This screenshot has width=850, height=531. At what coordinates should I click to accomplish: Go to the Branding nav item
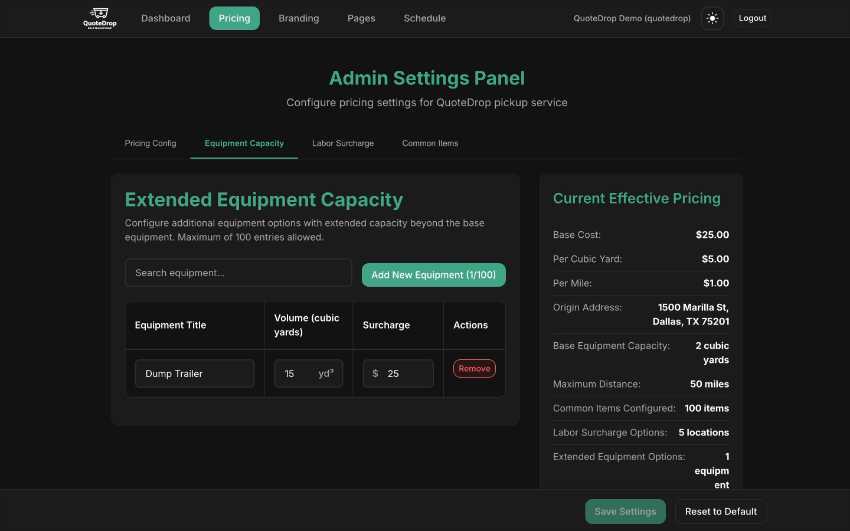pyautogui.click(x=299, y=18)
